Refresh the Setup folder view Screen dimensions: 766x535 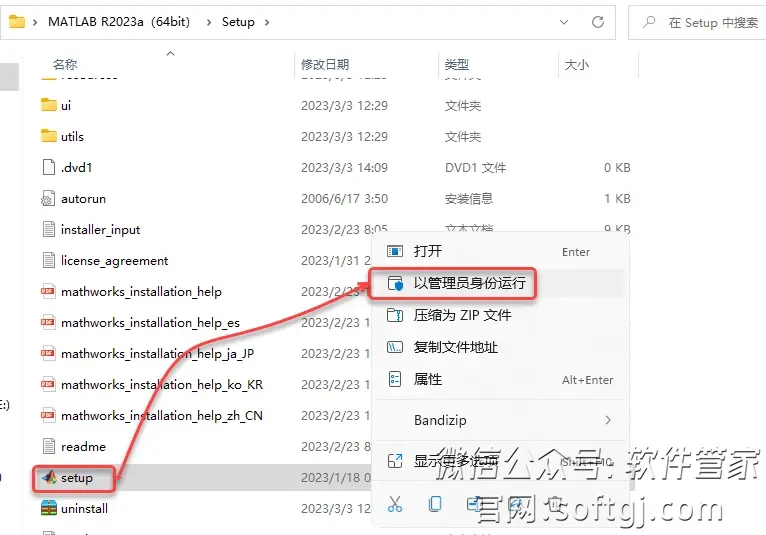coord(598,22)
